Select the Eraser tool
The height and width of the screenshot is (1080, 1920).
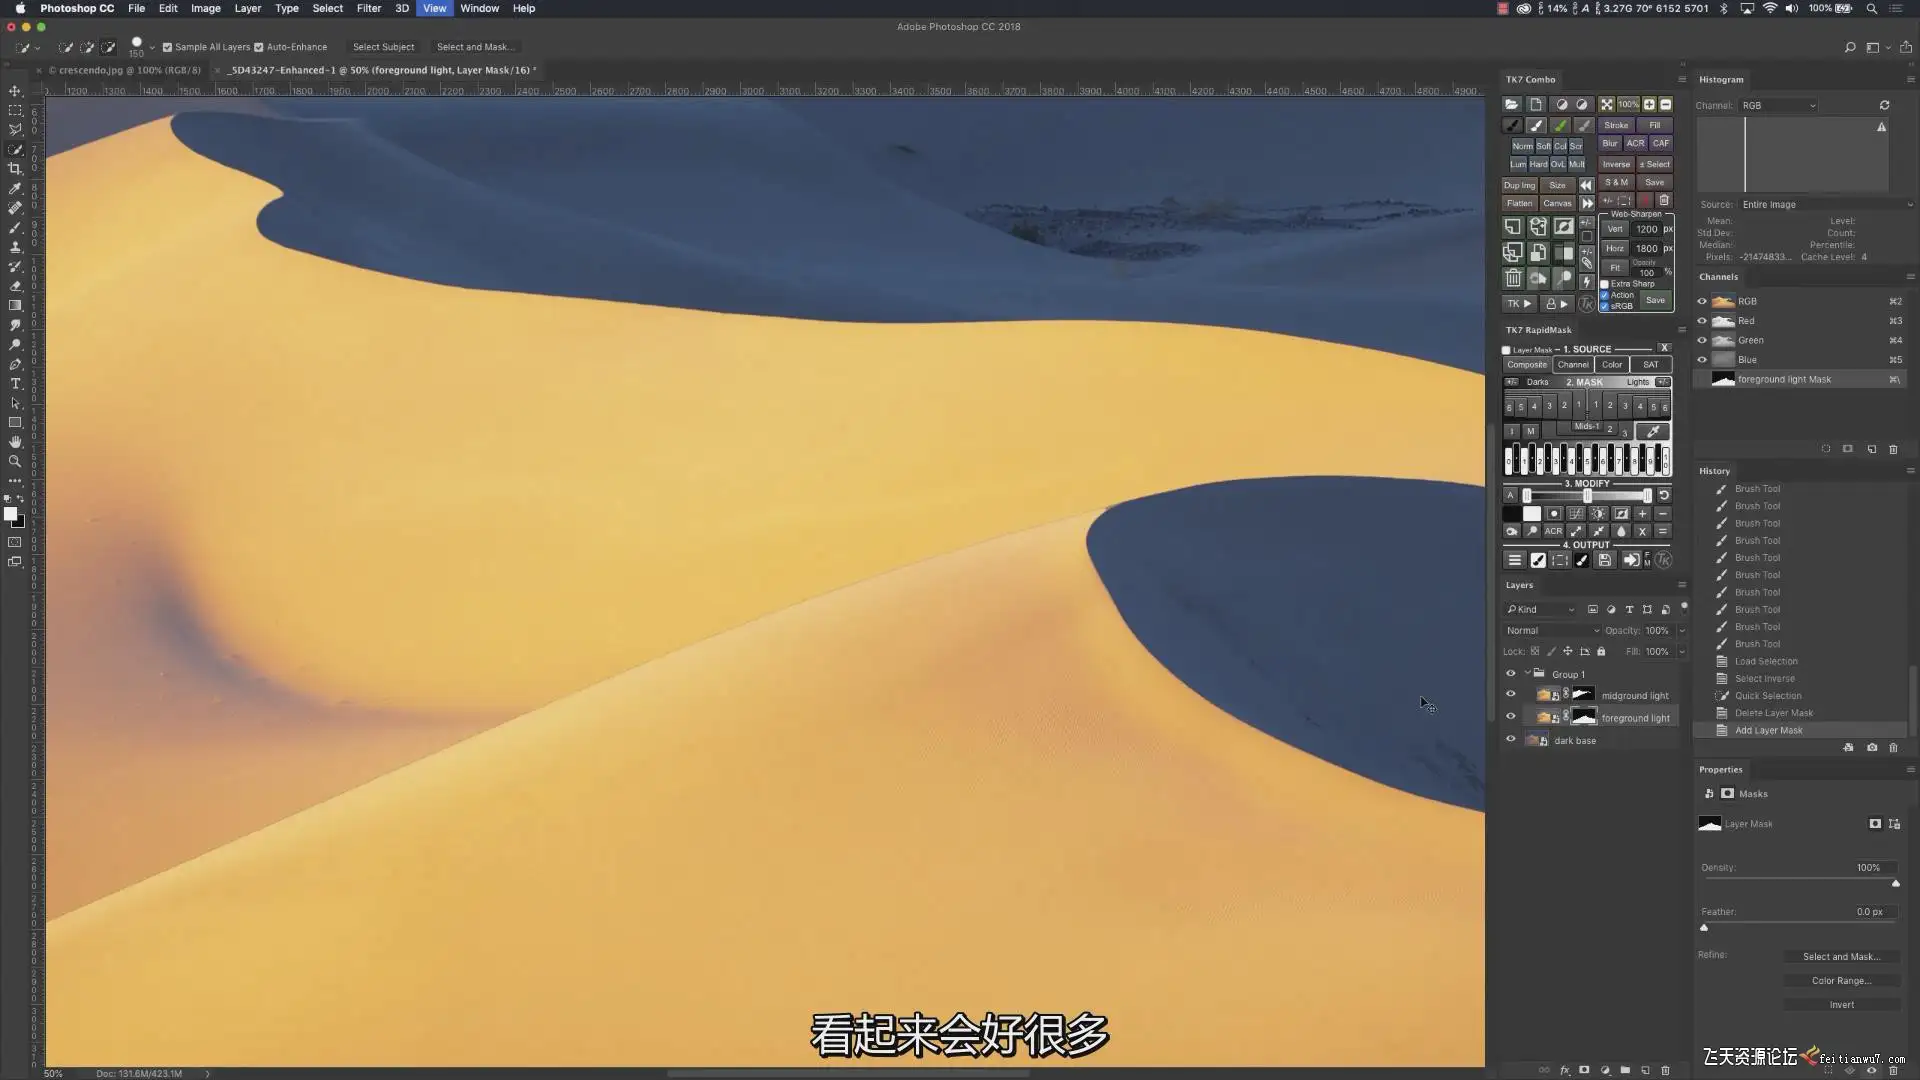[x=15, y=286]
